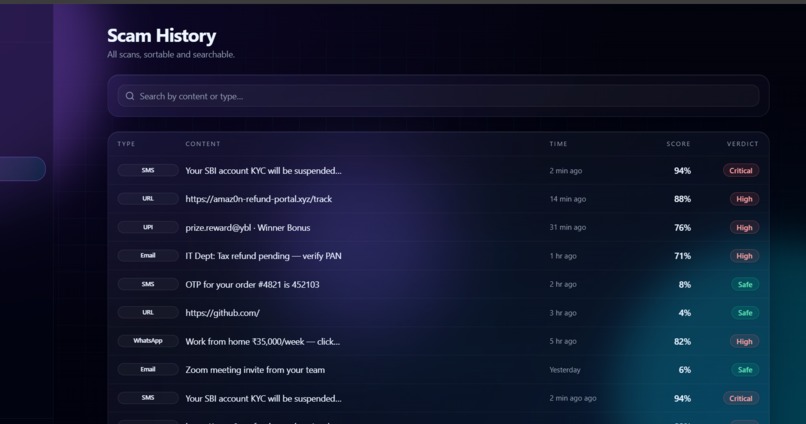806x424 pixels.
Task: Click the High verdict badge on the 76% row
Action: tap(744, 228)
